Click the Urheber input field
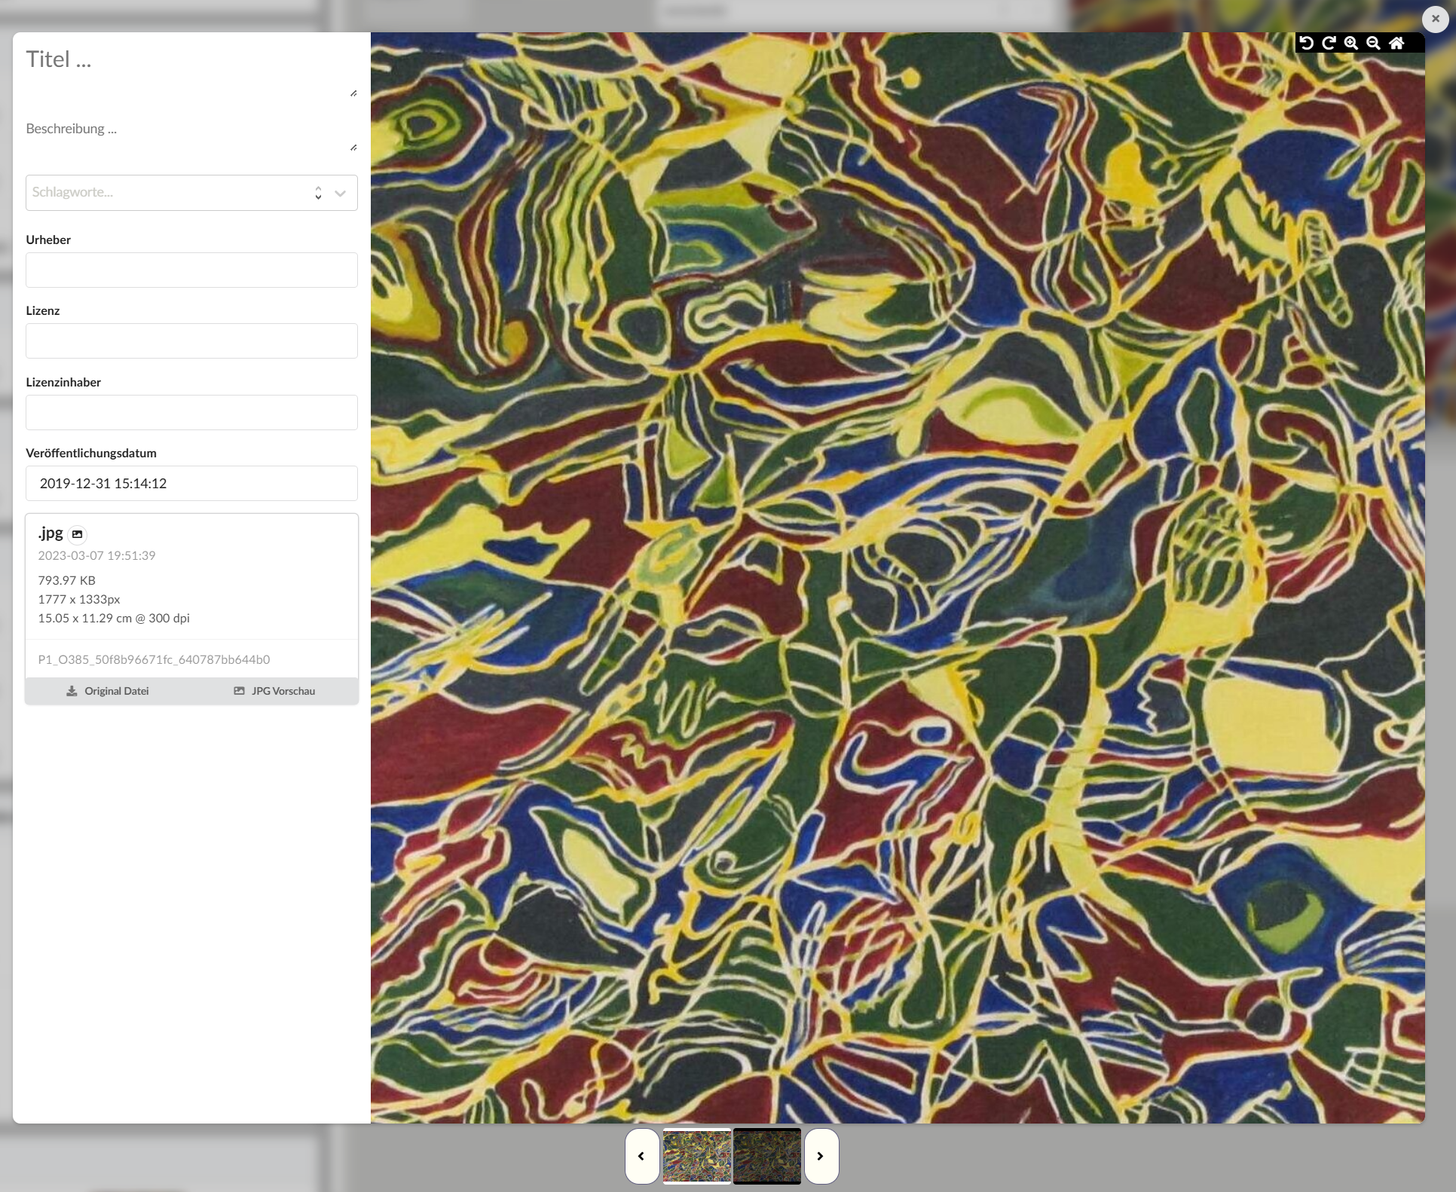 tap(191, 270)
